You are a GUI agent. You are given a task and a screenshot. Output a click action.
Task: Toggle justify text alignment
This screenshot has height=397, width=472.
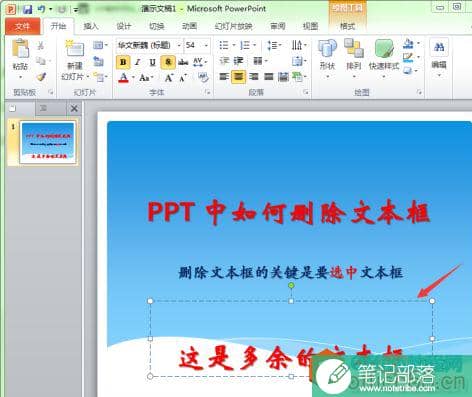point(269,77)
